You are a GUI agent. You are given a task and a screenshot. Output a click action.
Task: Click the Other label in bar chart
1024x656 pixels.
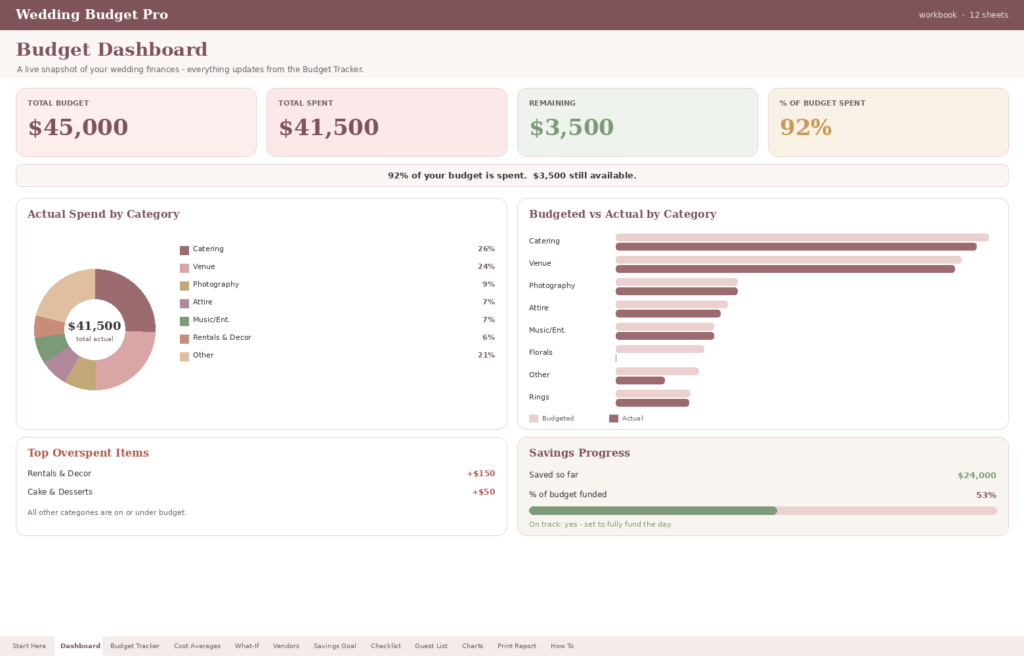[539, 374]
